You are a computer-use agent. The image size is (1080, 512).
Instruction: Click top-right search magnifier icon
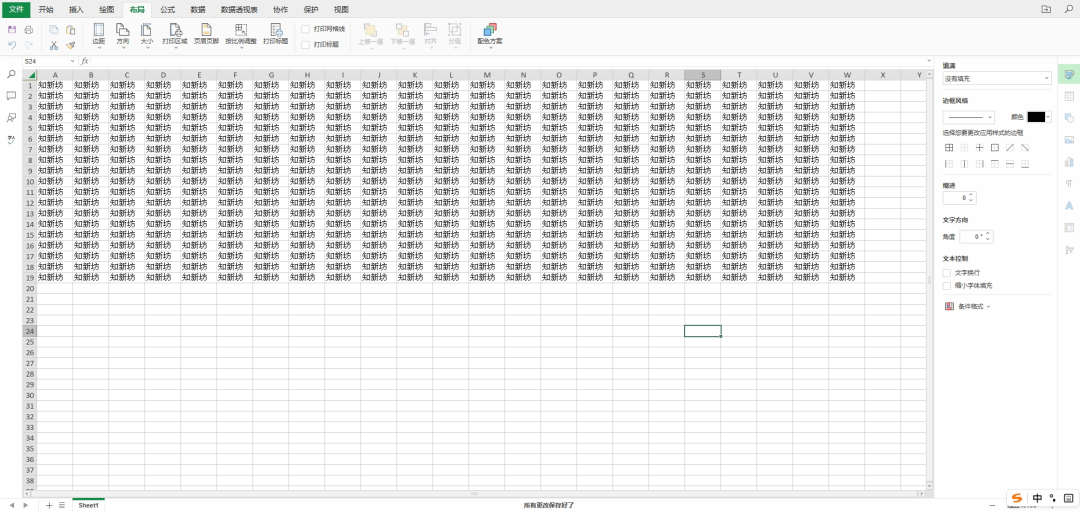1069,9
